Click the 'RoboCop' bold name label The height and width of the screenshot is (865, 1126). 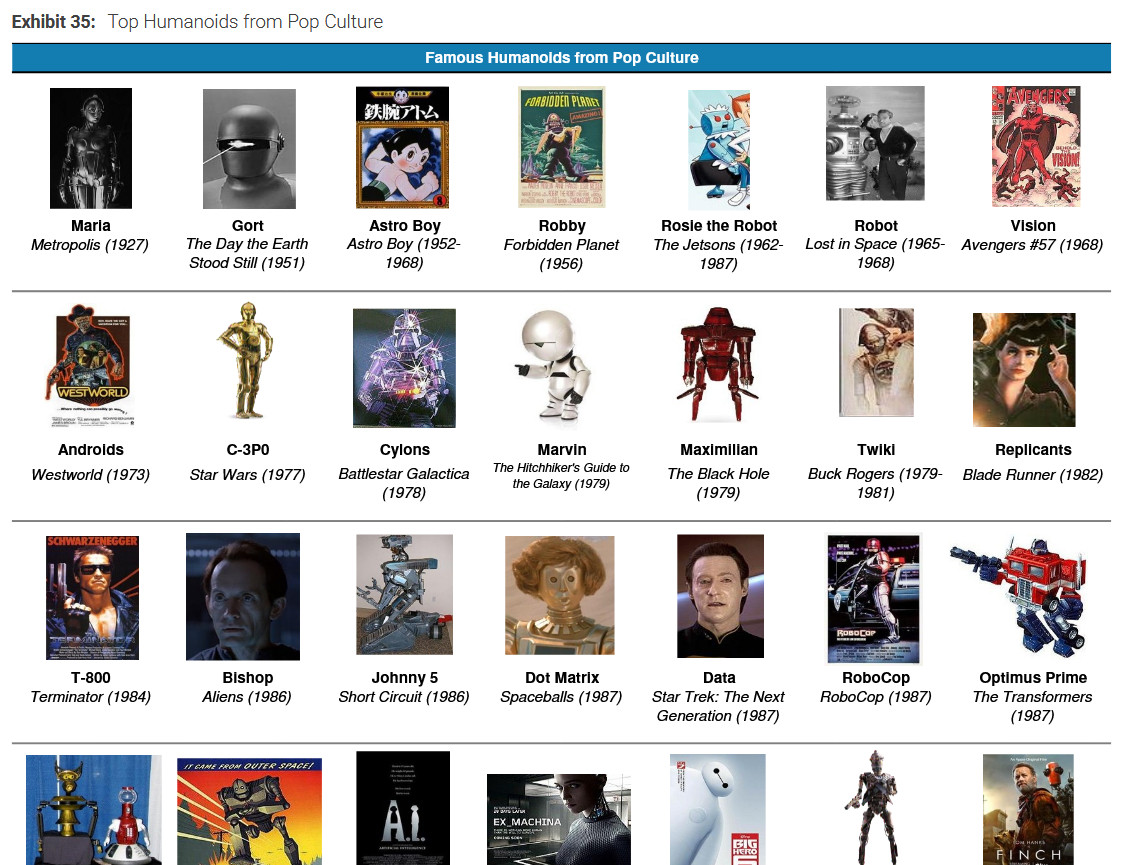[x=876, y=678]
